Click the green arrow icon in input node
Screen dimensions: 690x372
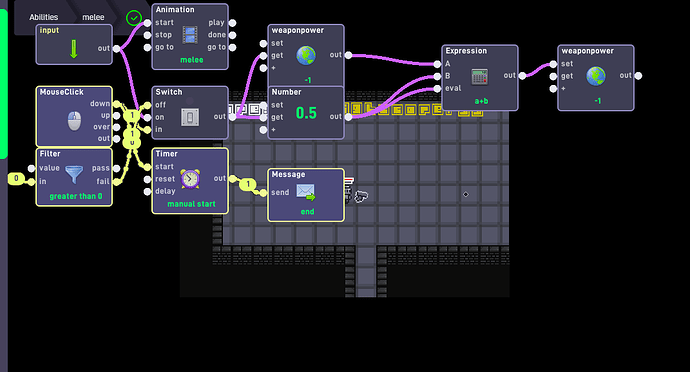74,49
